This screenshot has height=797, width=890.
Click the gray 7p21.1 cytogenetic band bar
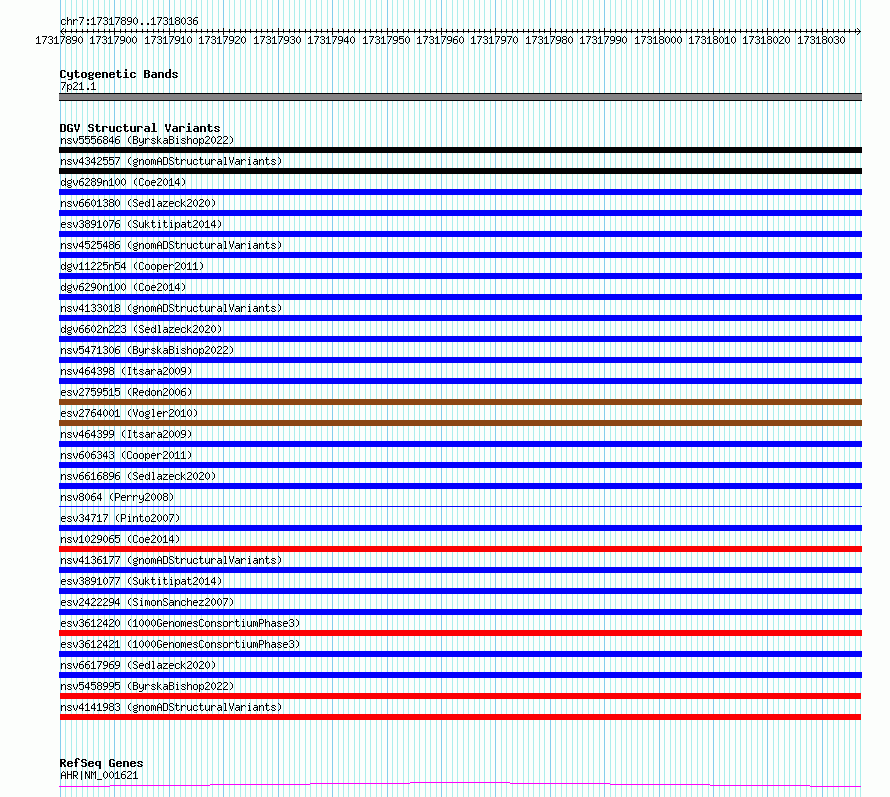[460, 97]
